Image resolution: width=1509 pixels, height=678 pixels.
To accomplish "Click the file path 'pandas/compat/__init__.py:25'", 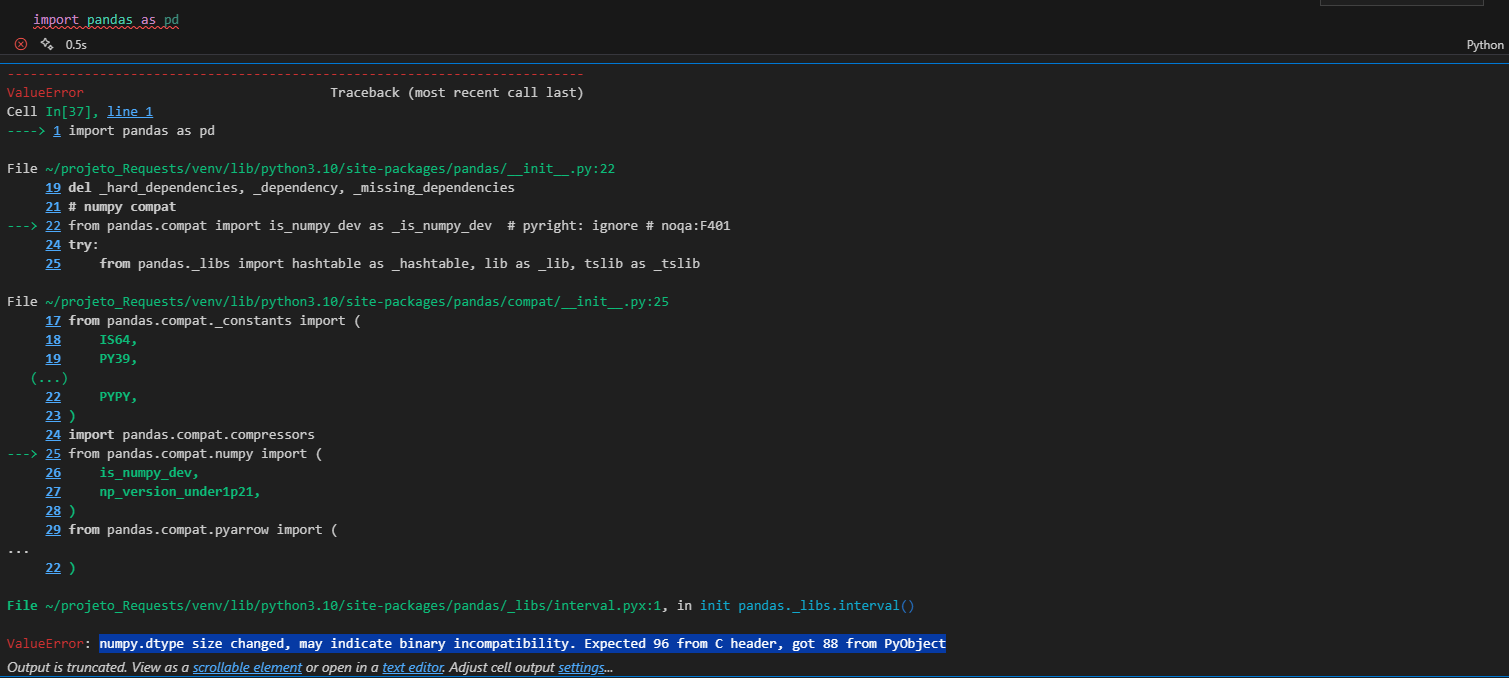I will (x=357, y=302).
